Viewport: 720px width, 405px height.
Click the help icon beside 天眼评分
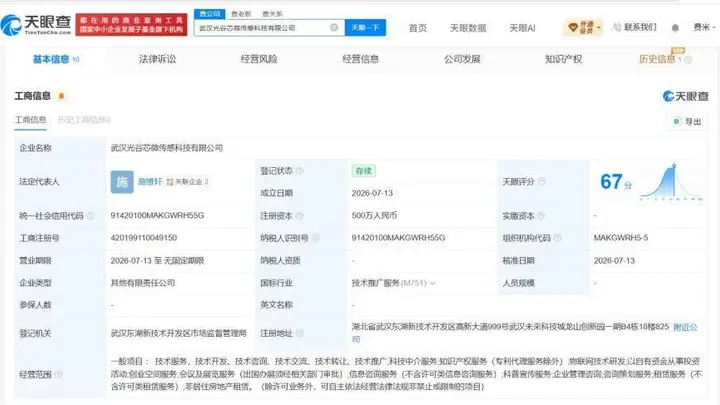[x=541, y=181]
